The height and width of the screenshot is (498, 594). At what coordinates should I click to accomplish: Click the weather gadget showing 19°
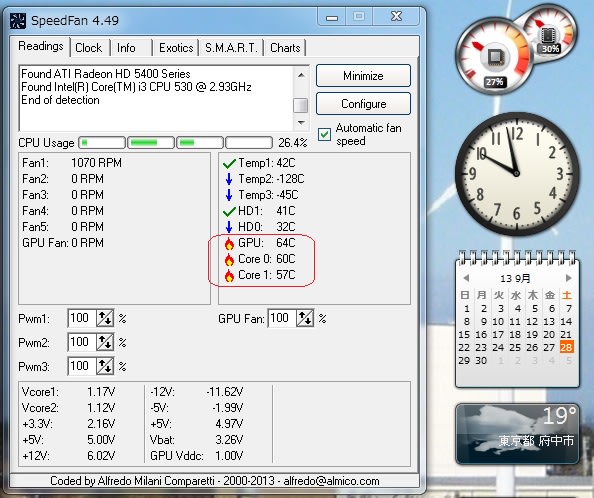click(x=517, y=434)
